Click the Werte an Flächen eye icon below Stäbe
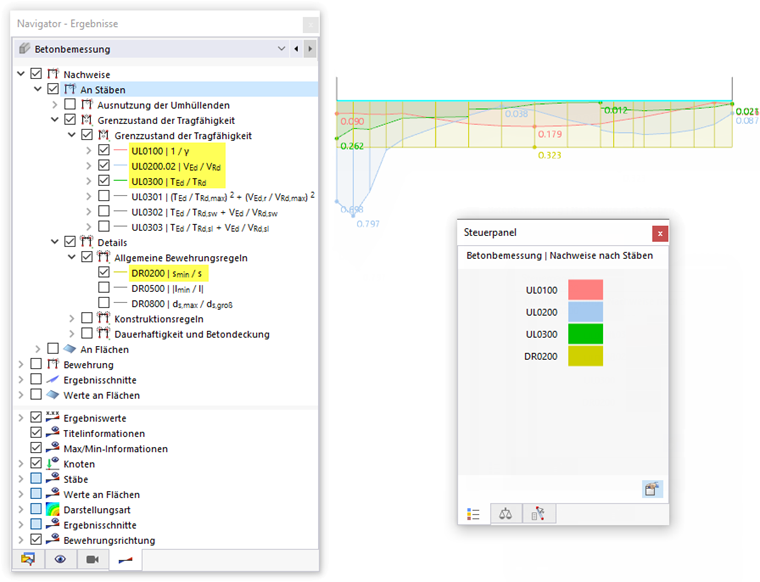 [x=52, y=494]
